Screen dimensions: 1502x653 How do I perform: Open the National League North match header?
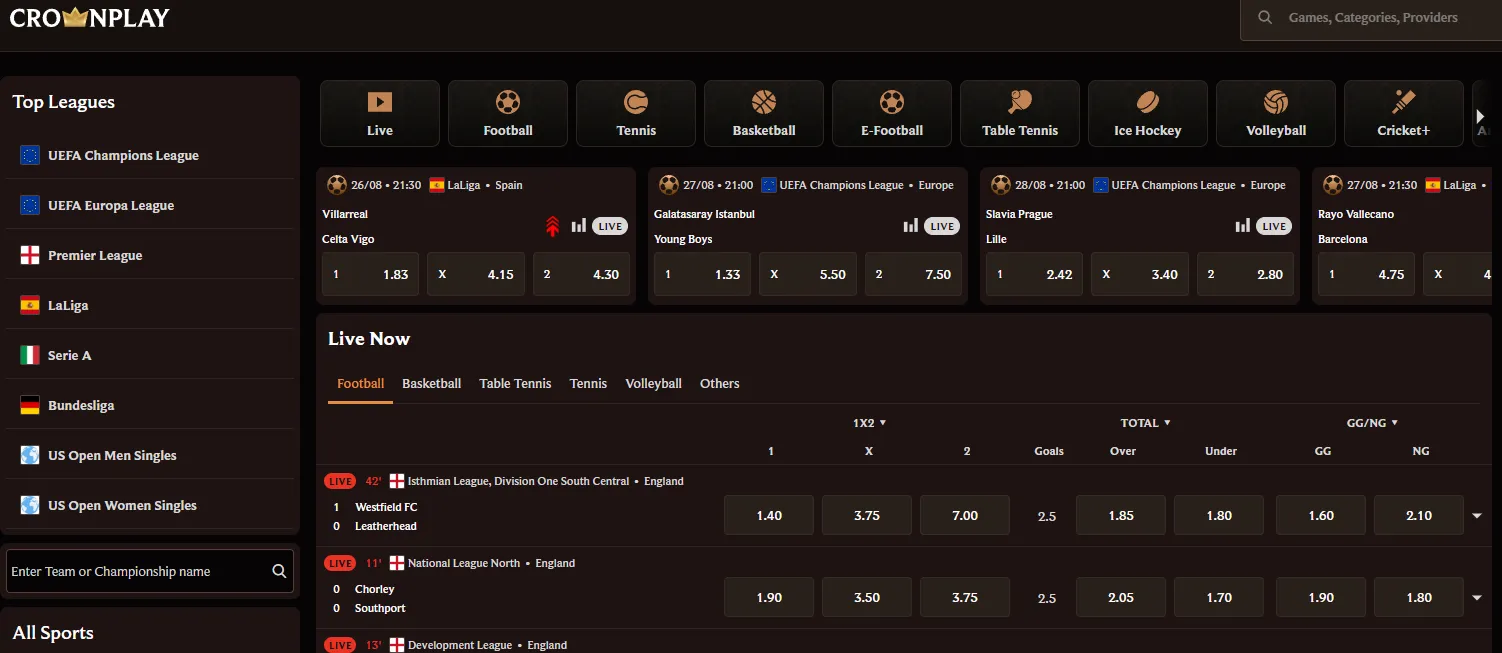coord(464,563)
